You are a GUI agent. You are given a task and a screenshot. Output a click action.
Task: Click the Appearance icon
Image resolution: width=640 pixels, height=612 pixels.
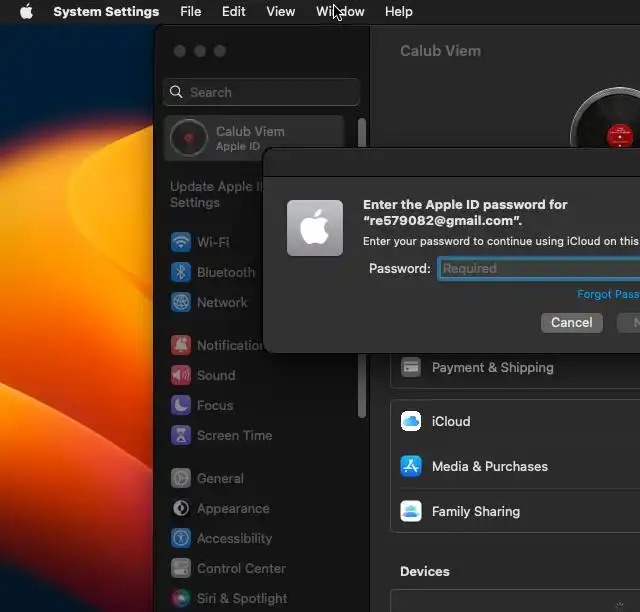[x=181, y=508]
